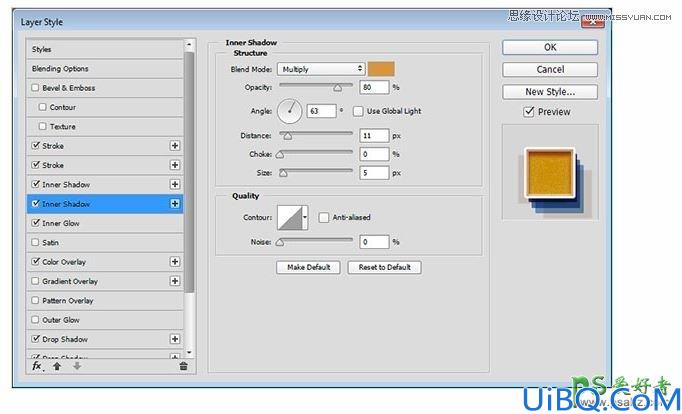Screen dimensions: 682x414
Task: Click the angle dial control
Action: 289,111
